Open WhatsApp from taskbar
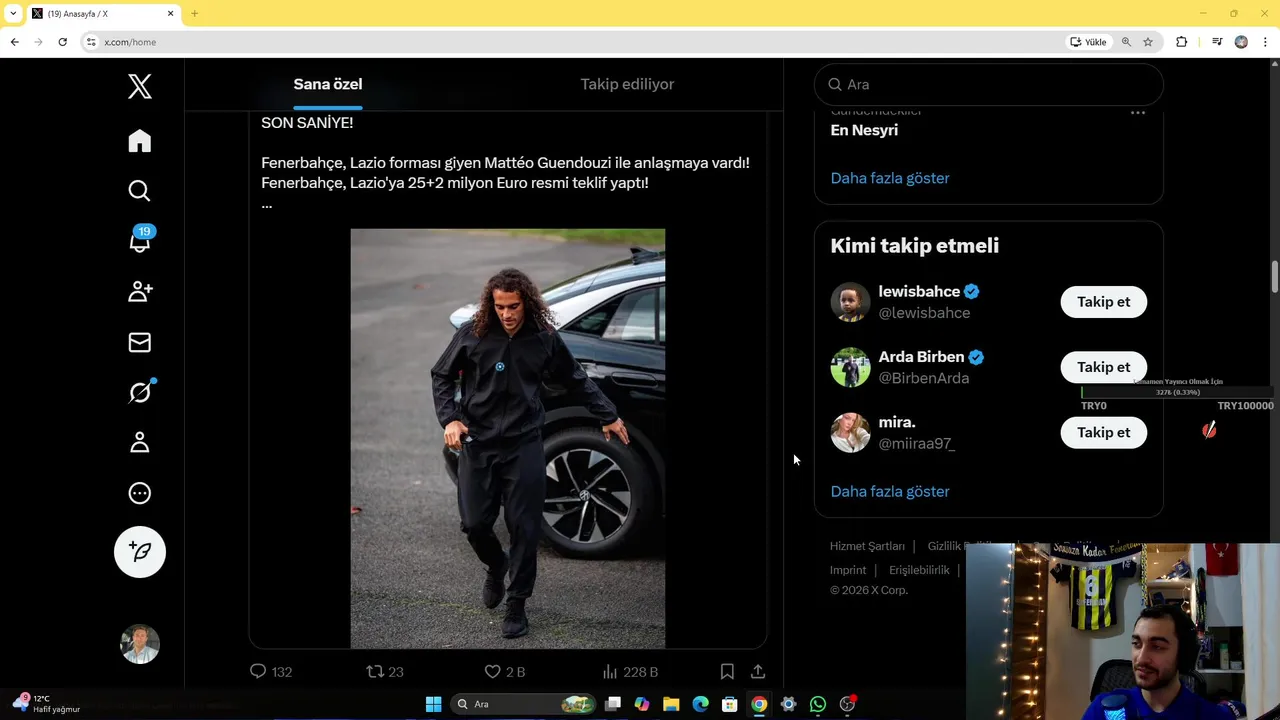This screenshot has height=720, width=1280. [x=818, y=704]
